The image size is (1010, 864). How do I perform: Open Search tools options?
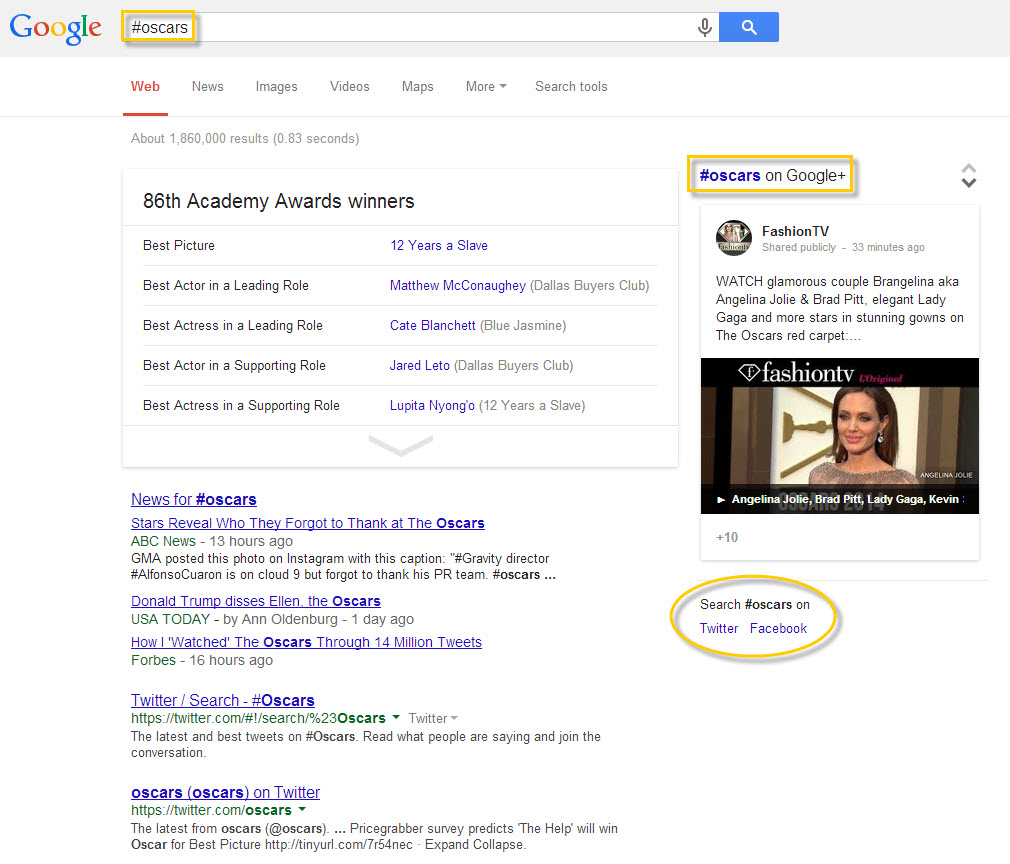pyautogui.click(x=570, y=87)
